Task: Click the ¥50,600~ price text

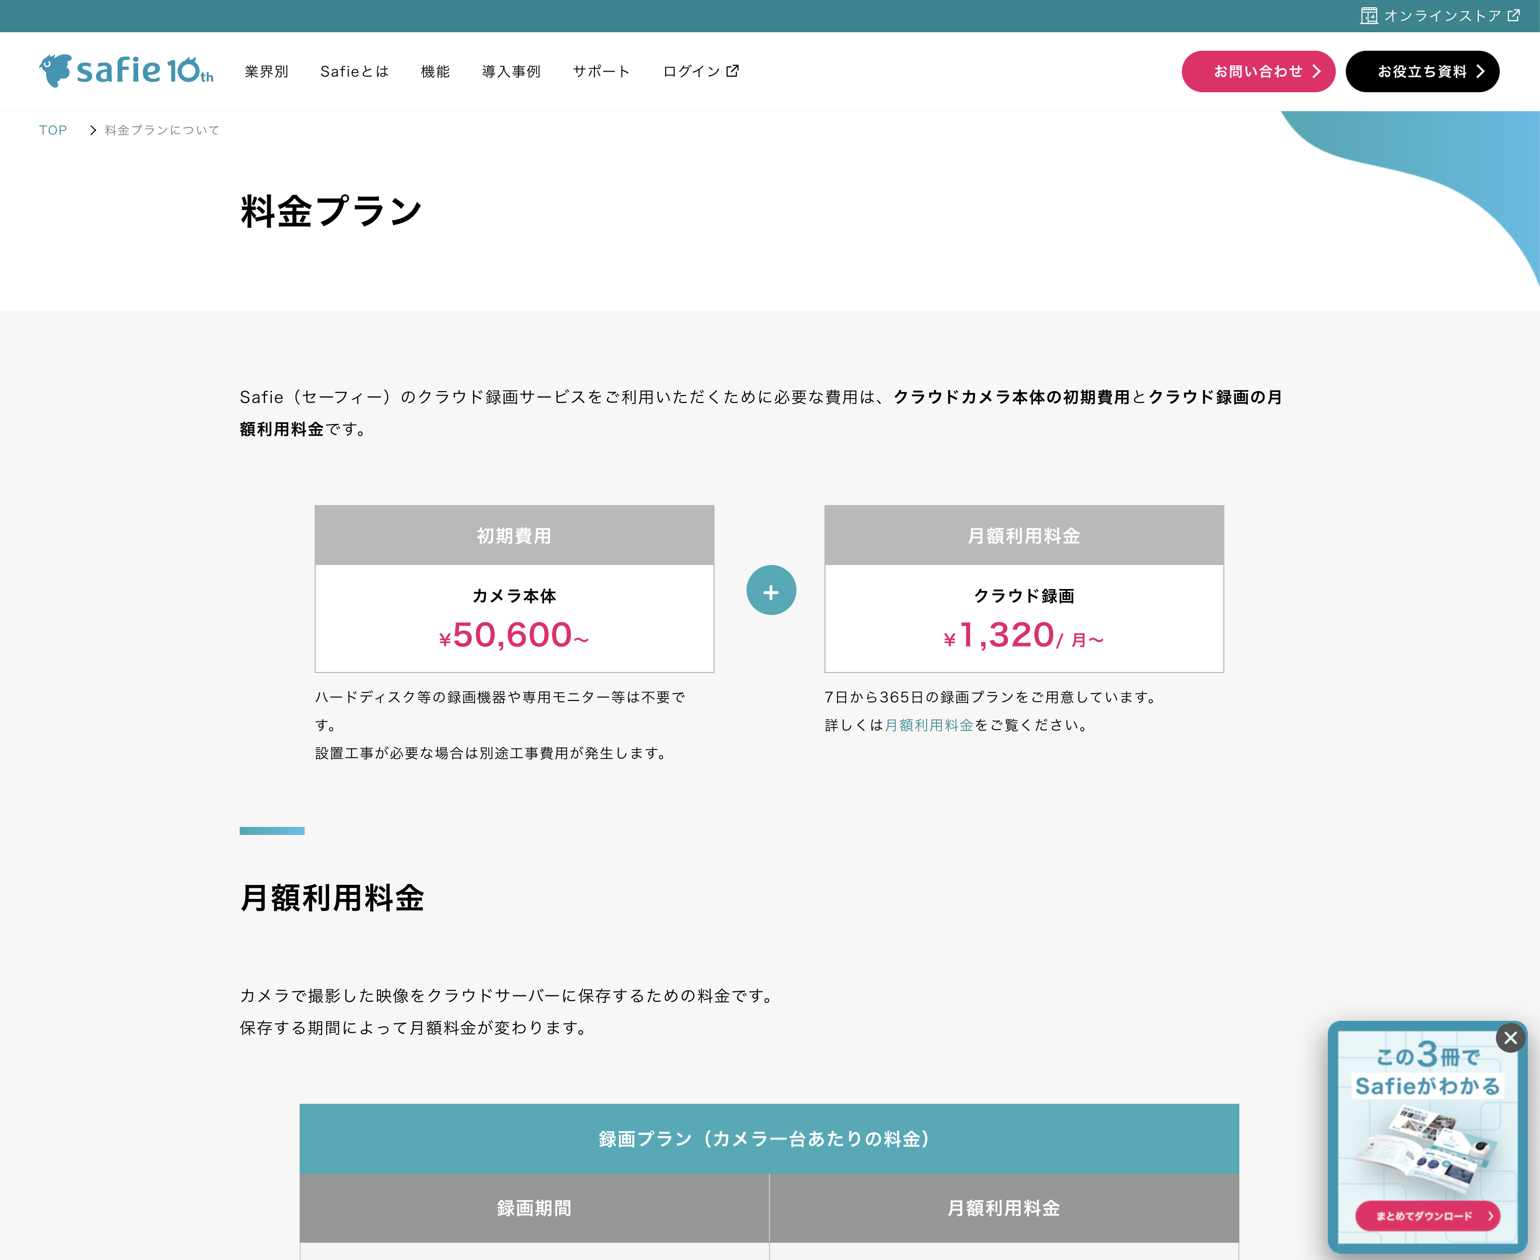Action: tap(514, 635)
